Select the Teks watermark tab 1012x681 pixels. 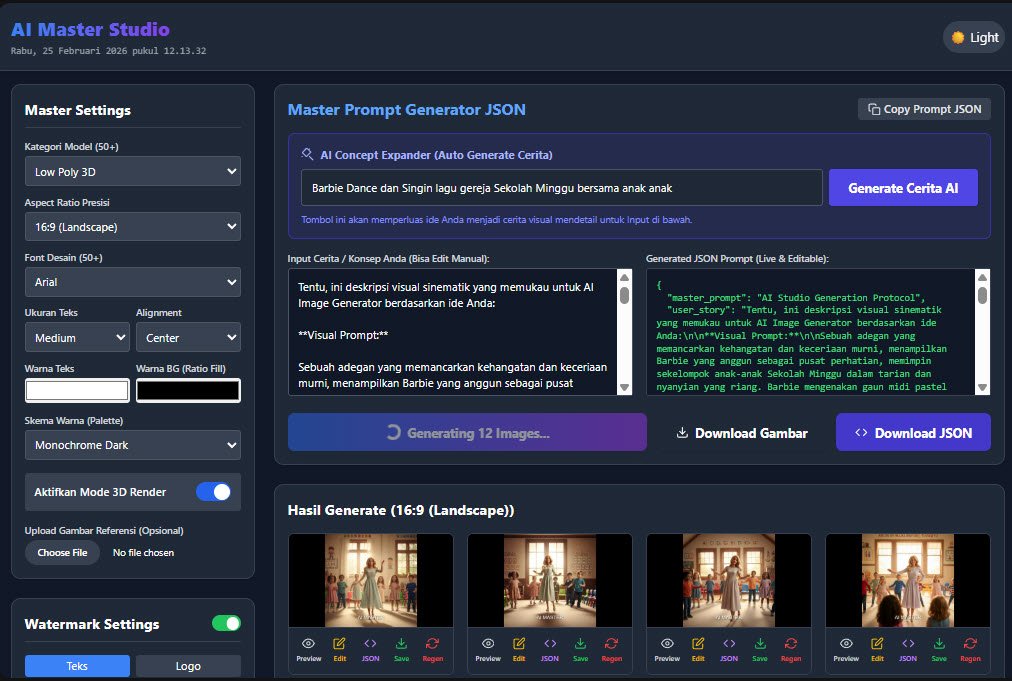tap(77, 666)
